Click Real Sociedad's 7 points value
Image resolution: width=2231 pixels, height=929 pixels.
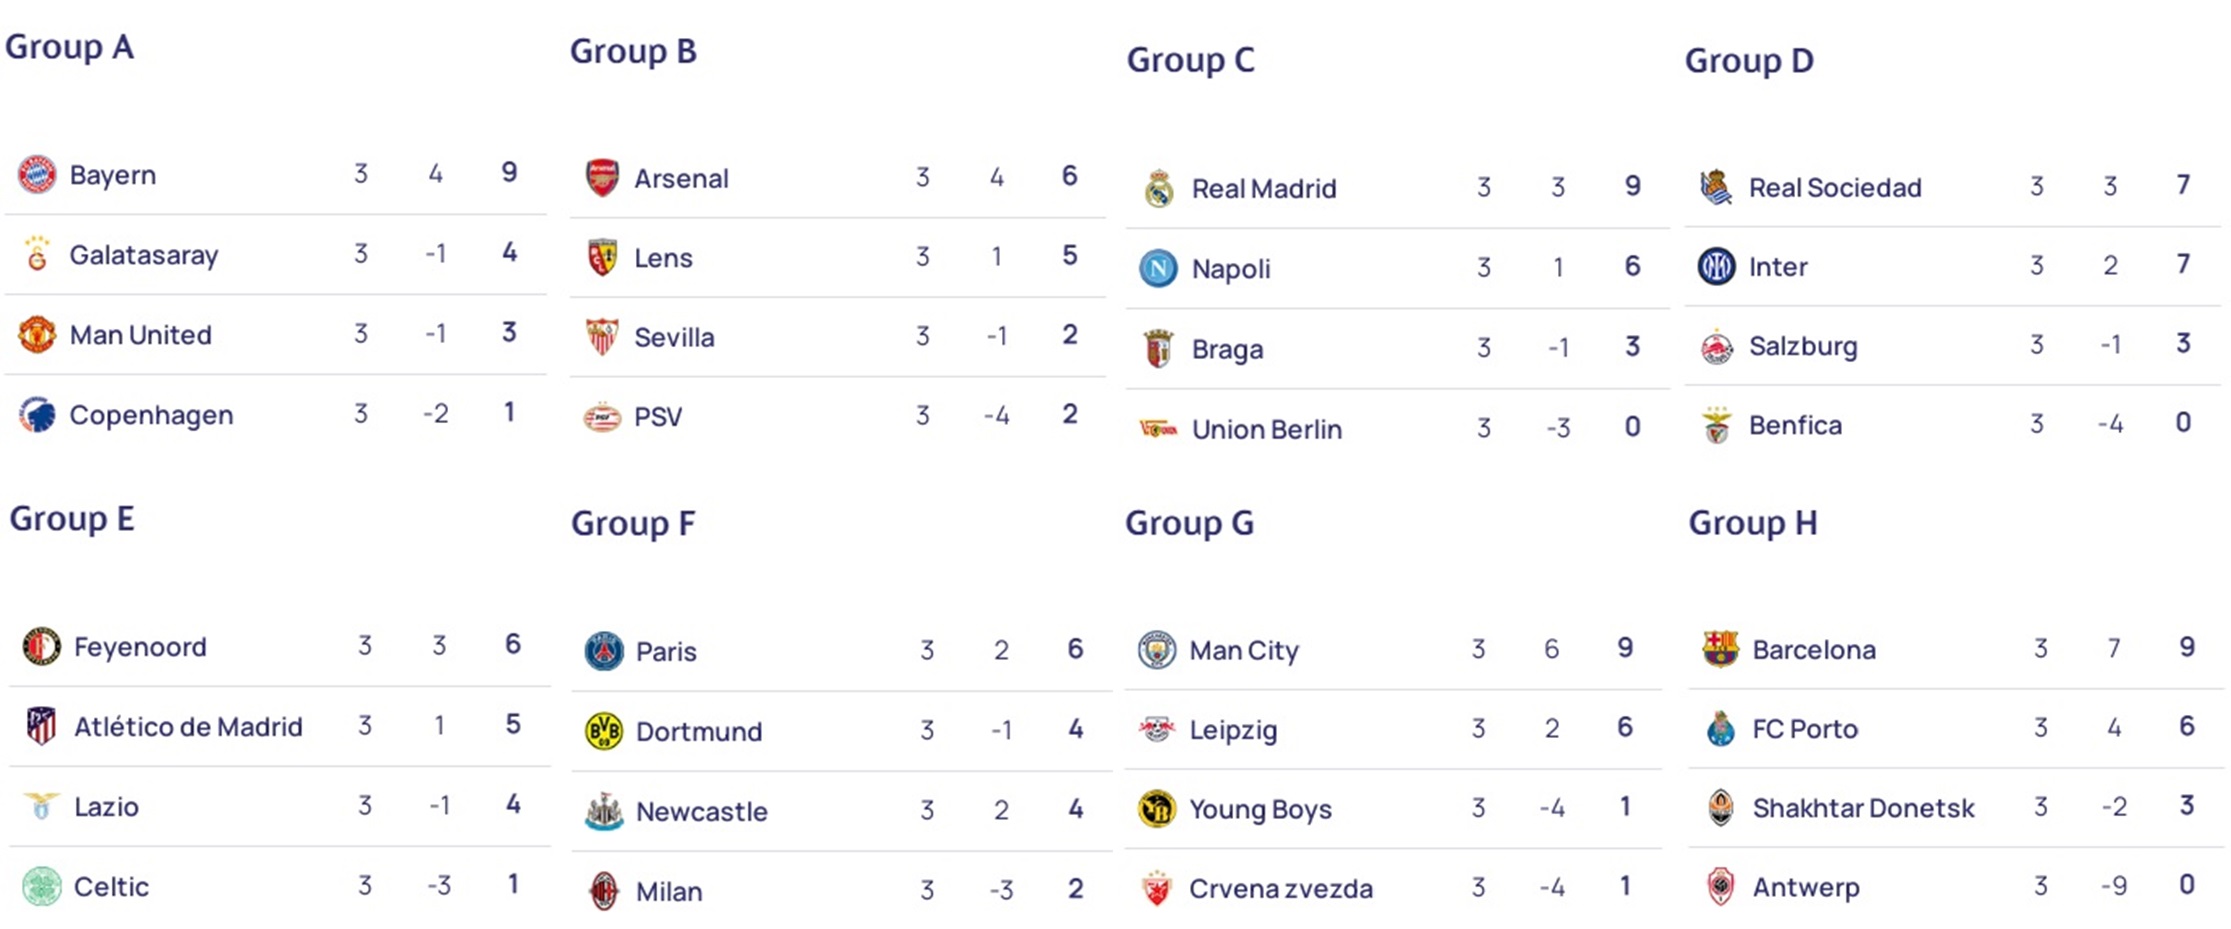[2183, 186]
